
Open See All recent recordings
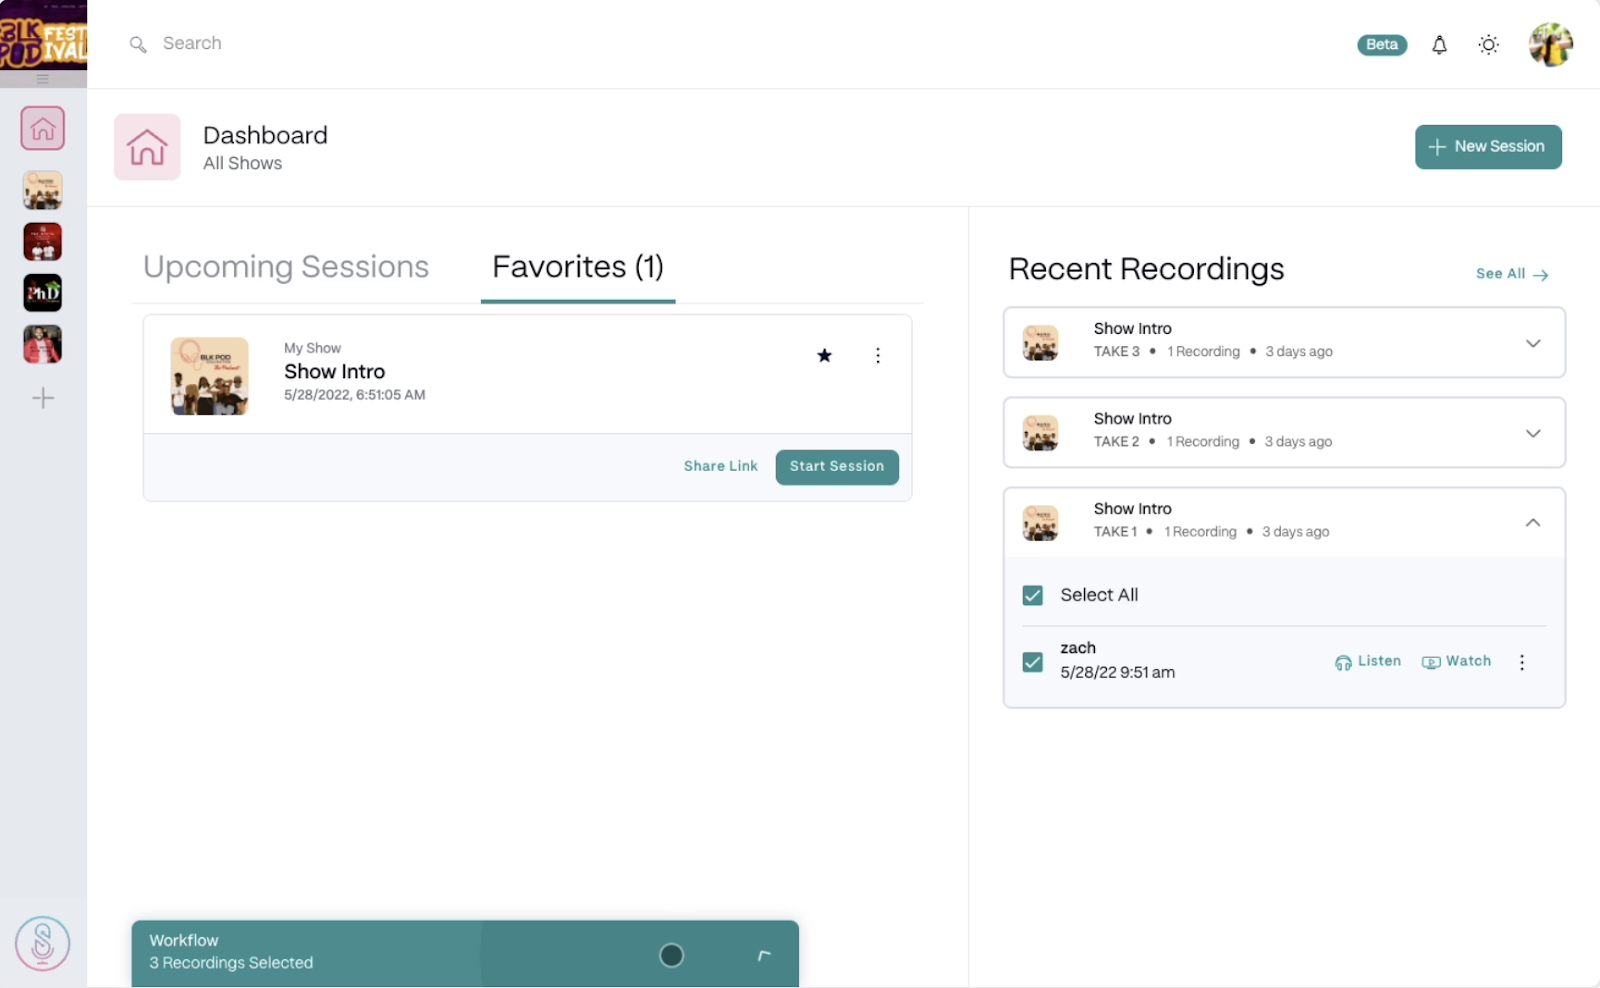pyautogui.click(x=1511, y=273)
